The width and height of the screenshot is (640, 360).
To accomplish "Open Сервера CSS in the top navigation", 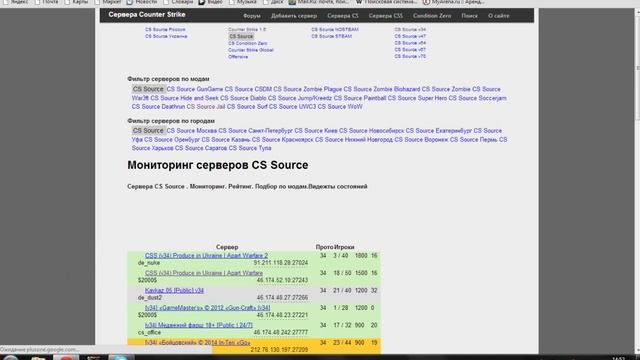I will 386,16.
